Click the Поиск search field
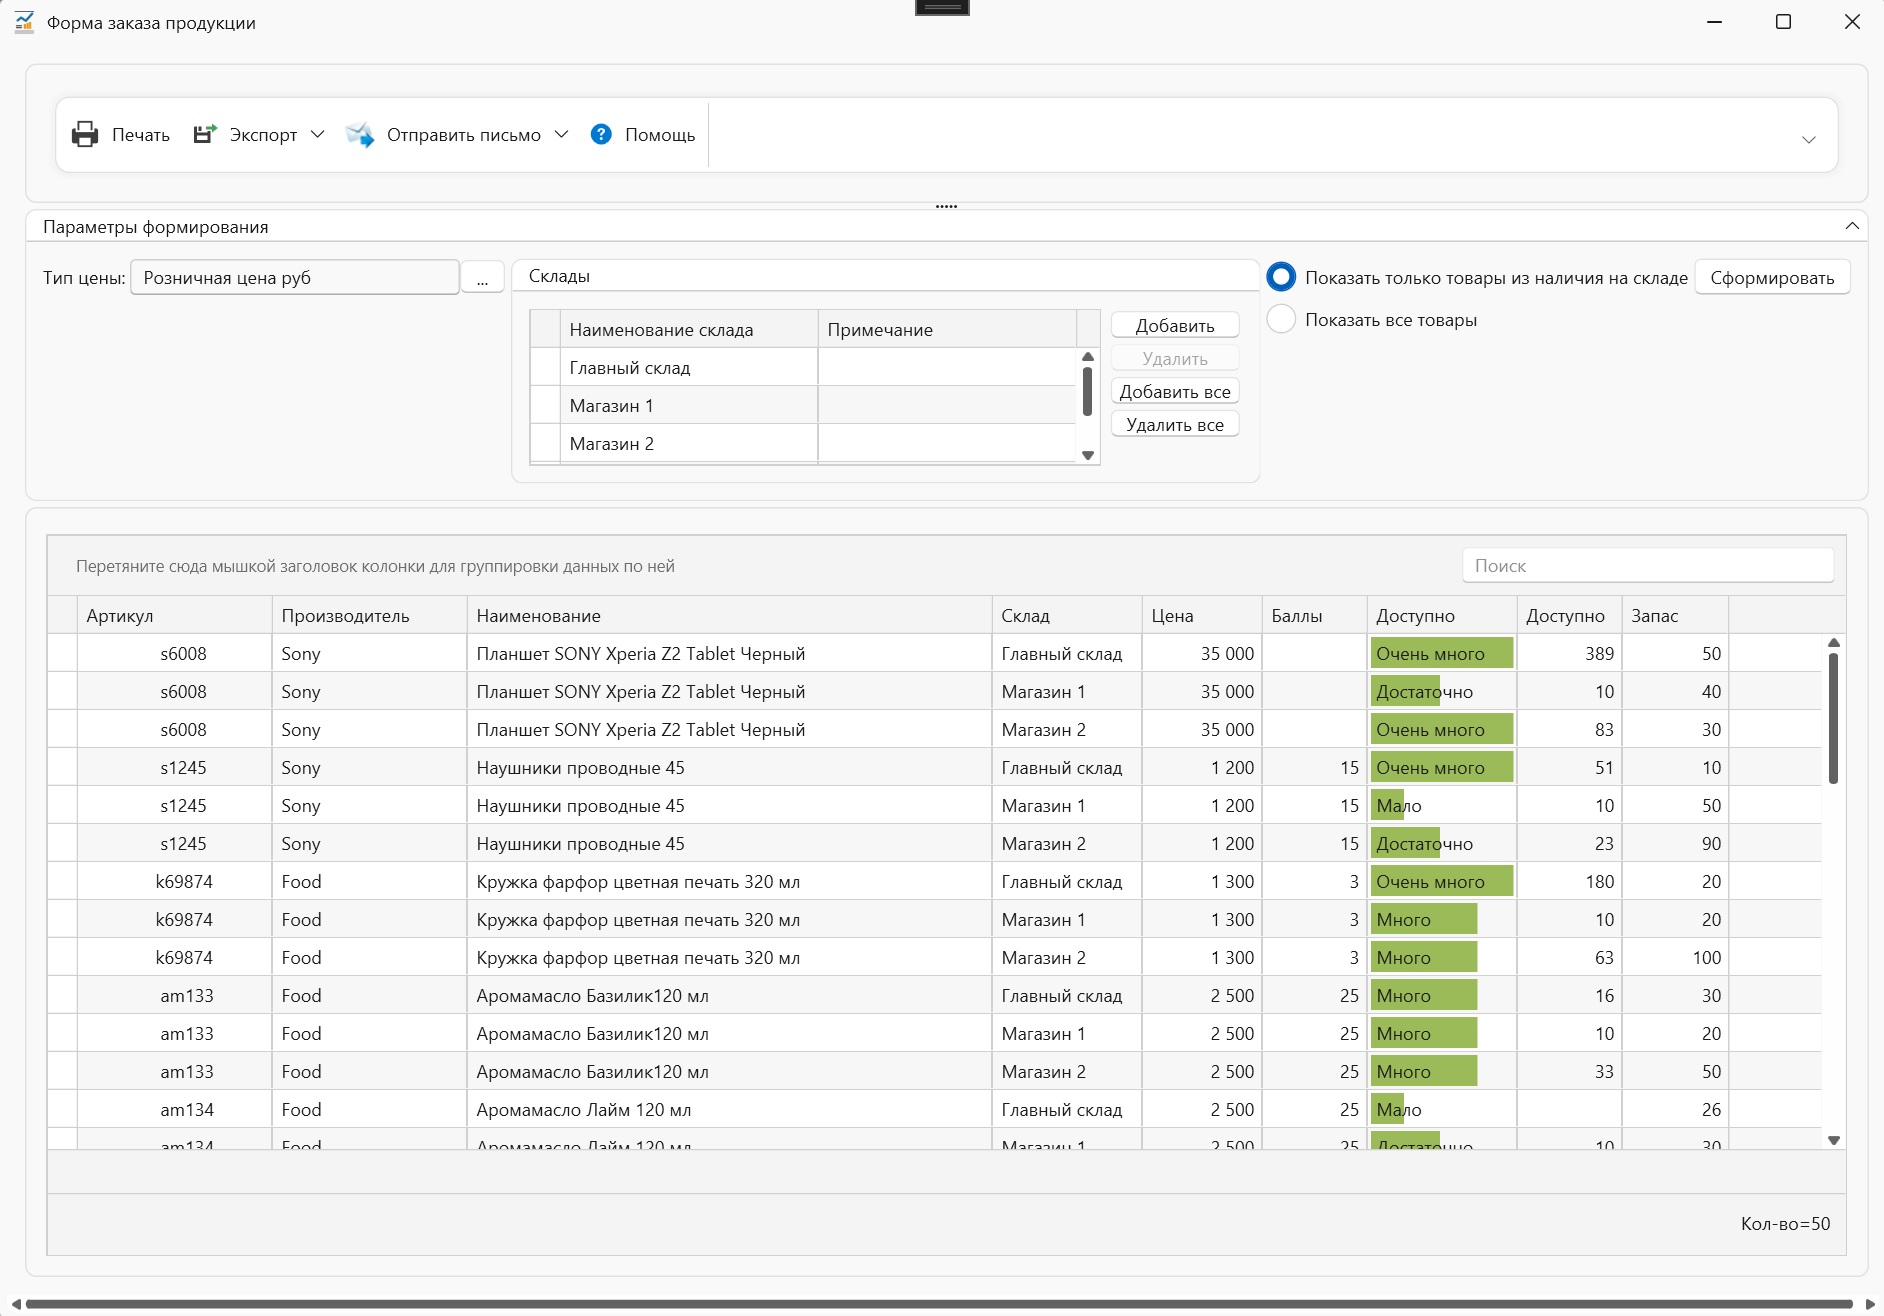This screenshot has height=1316, width=1884. point(1648,565)
